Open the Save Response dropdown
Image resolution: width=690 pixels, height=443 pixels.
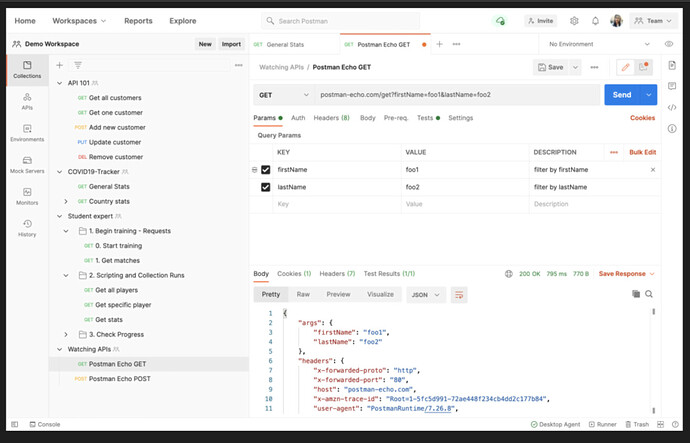coord(627,274)
